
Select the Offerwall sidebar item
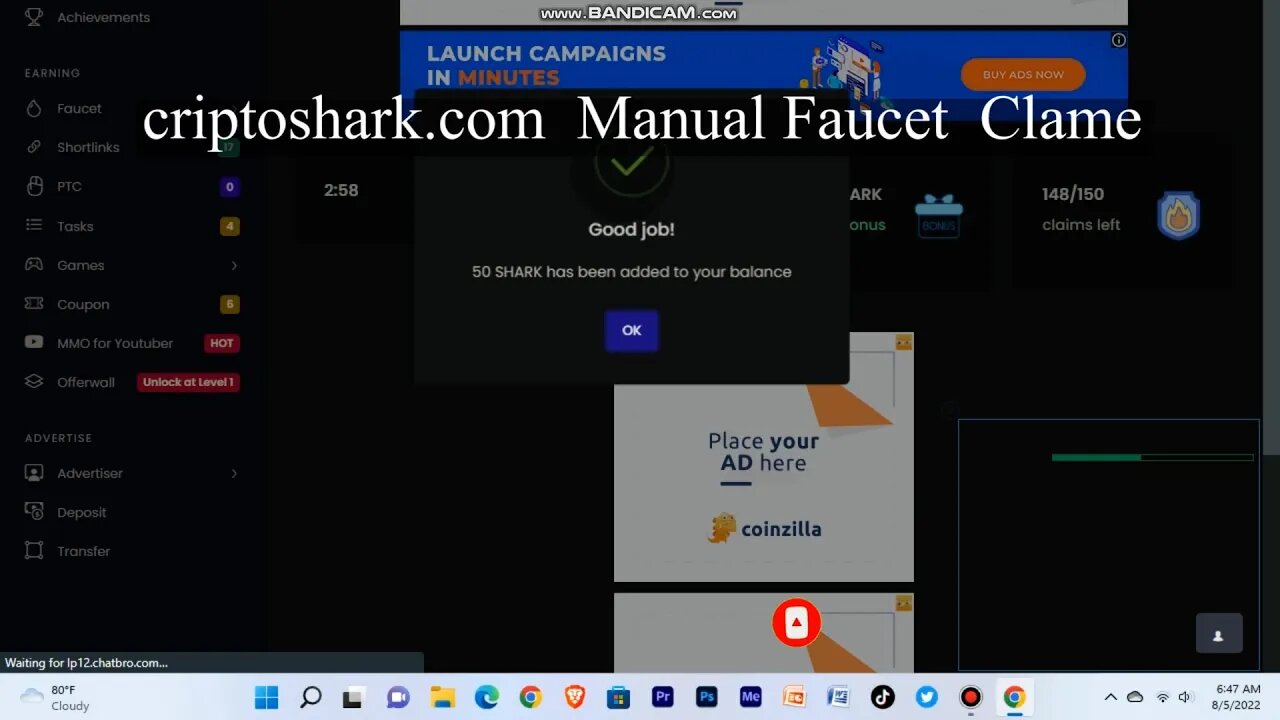point(86,382)
